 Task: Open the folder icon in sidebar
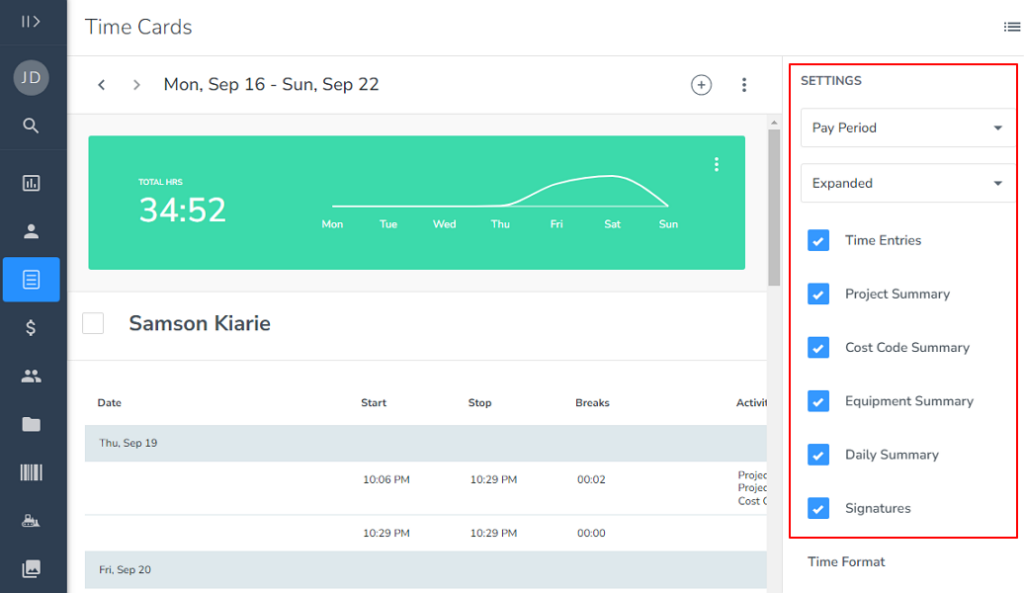coord(31,424)
